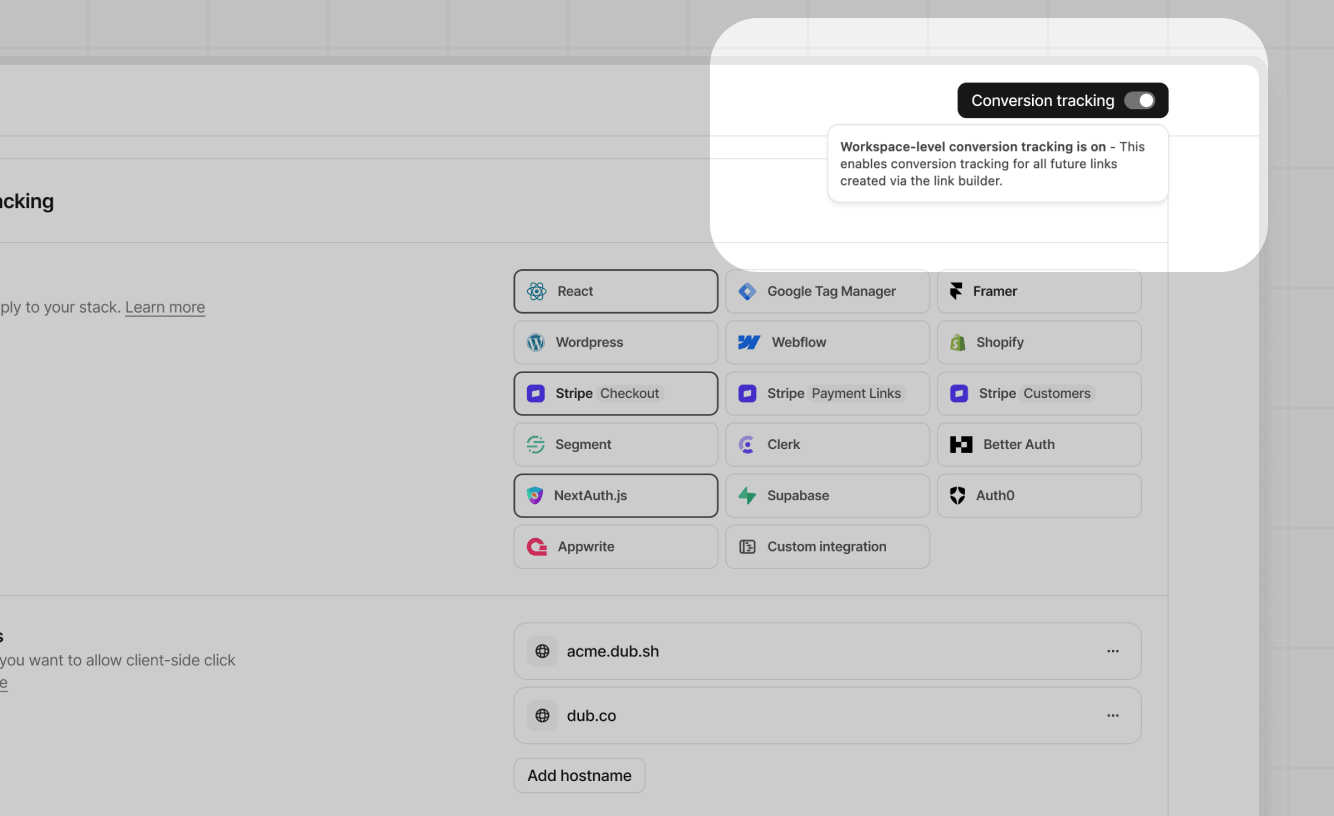The image size is (1334, 816).
Task: Select the Clerk integration card
Action: (828, 444)
